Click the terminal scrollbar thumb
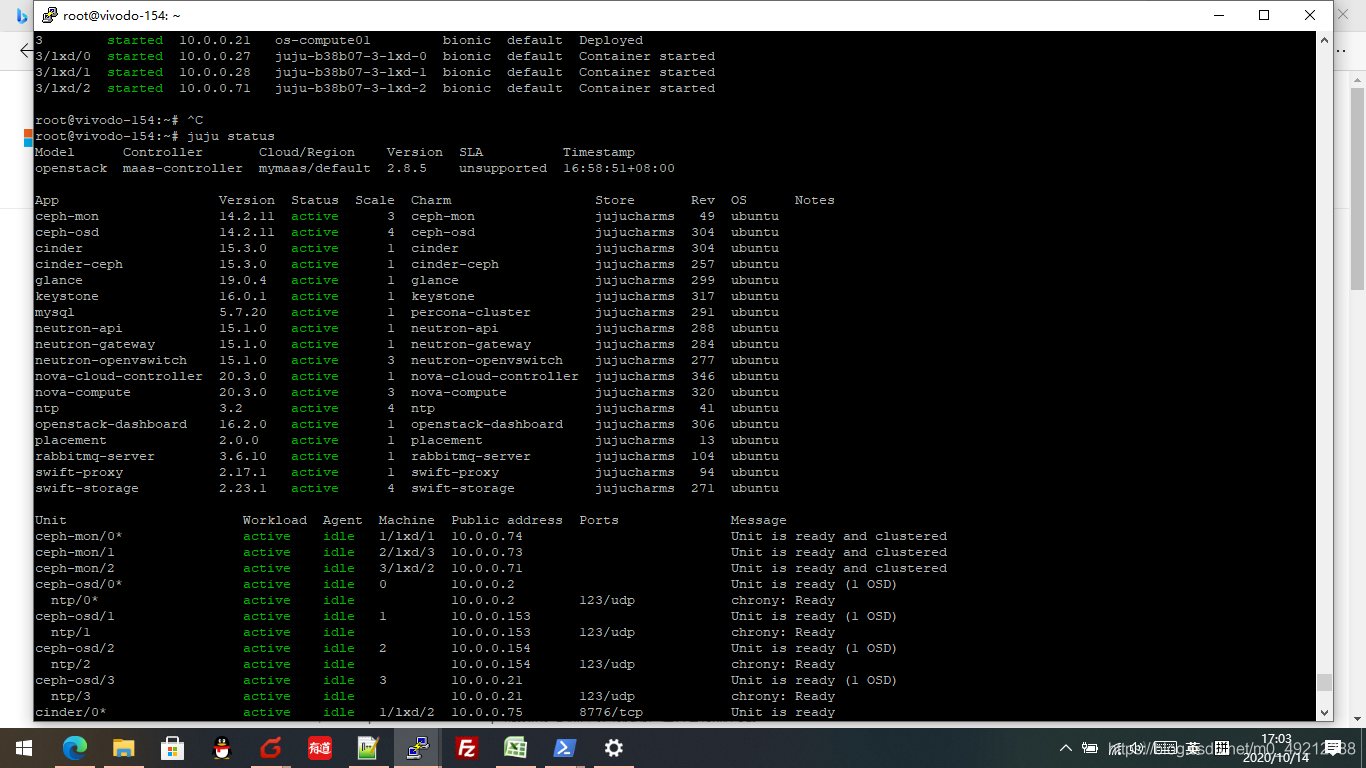The width and height of the screenshot is (1366, 768). 1324,682
